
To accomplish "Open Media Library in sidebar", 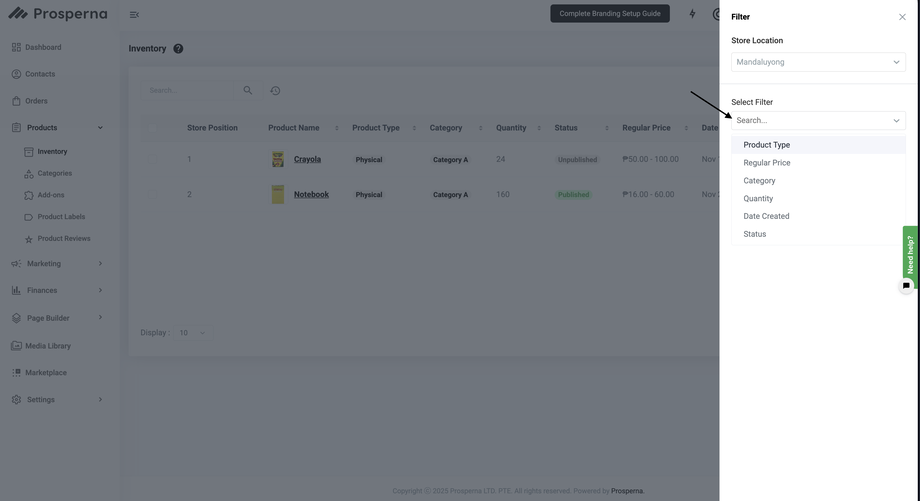I will click(x=41, y=346).
